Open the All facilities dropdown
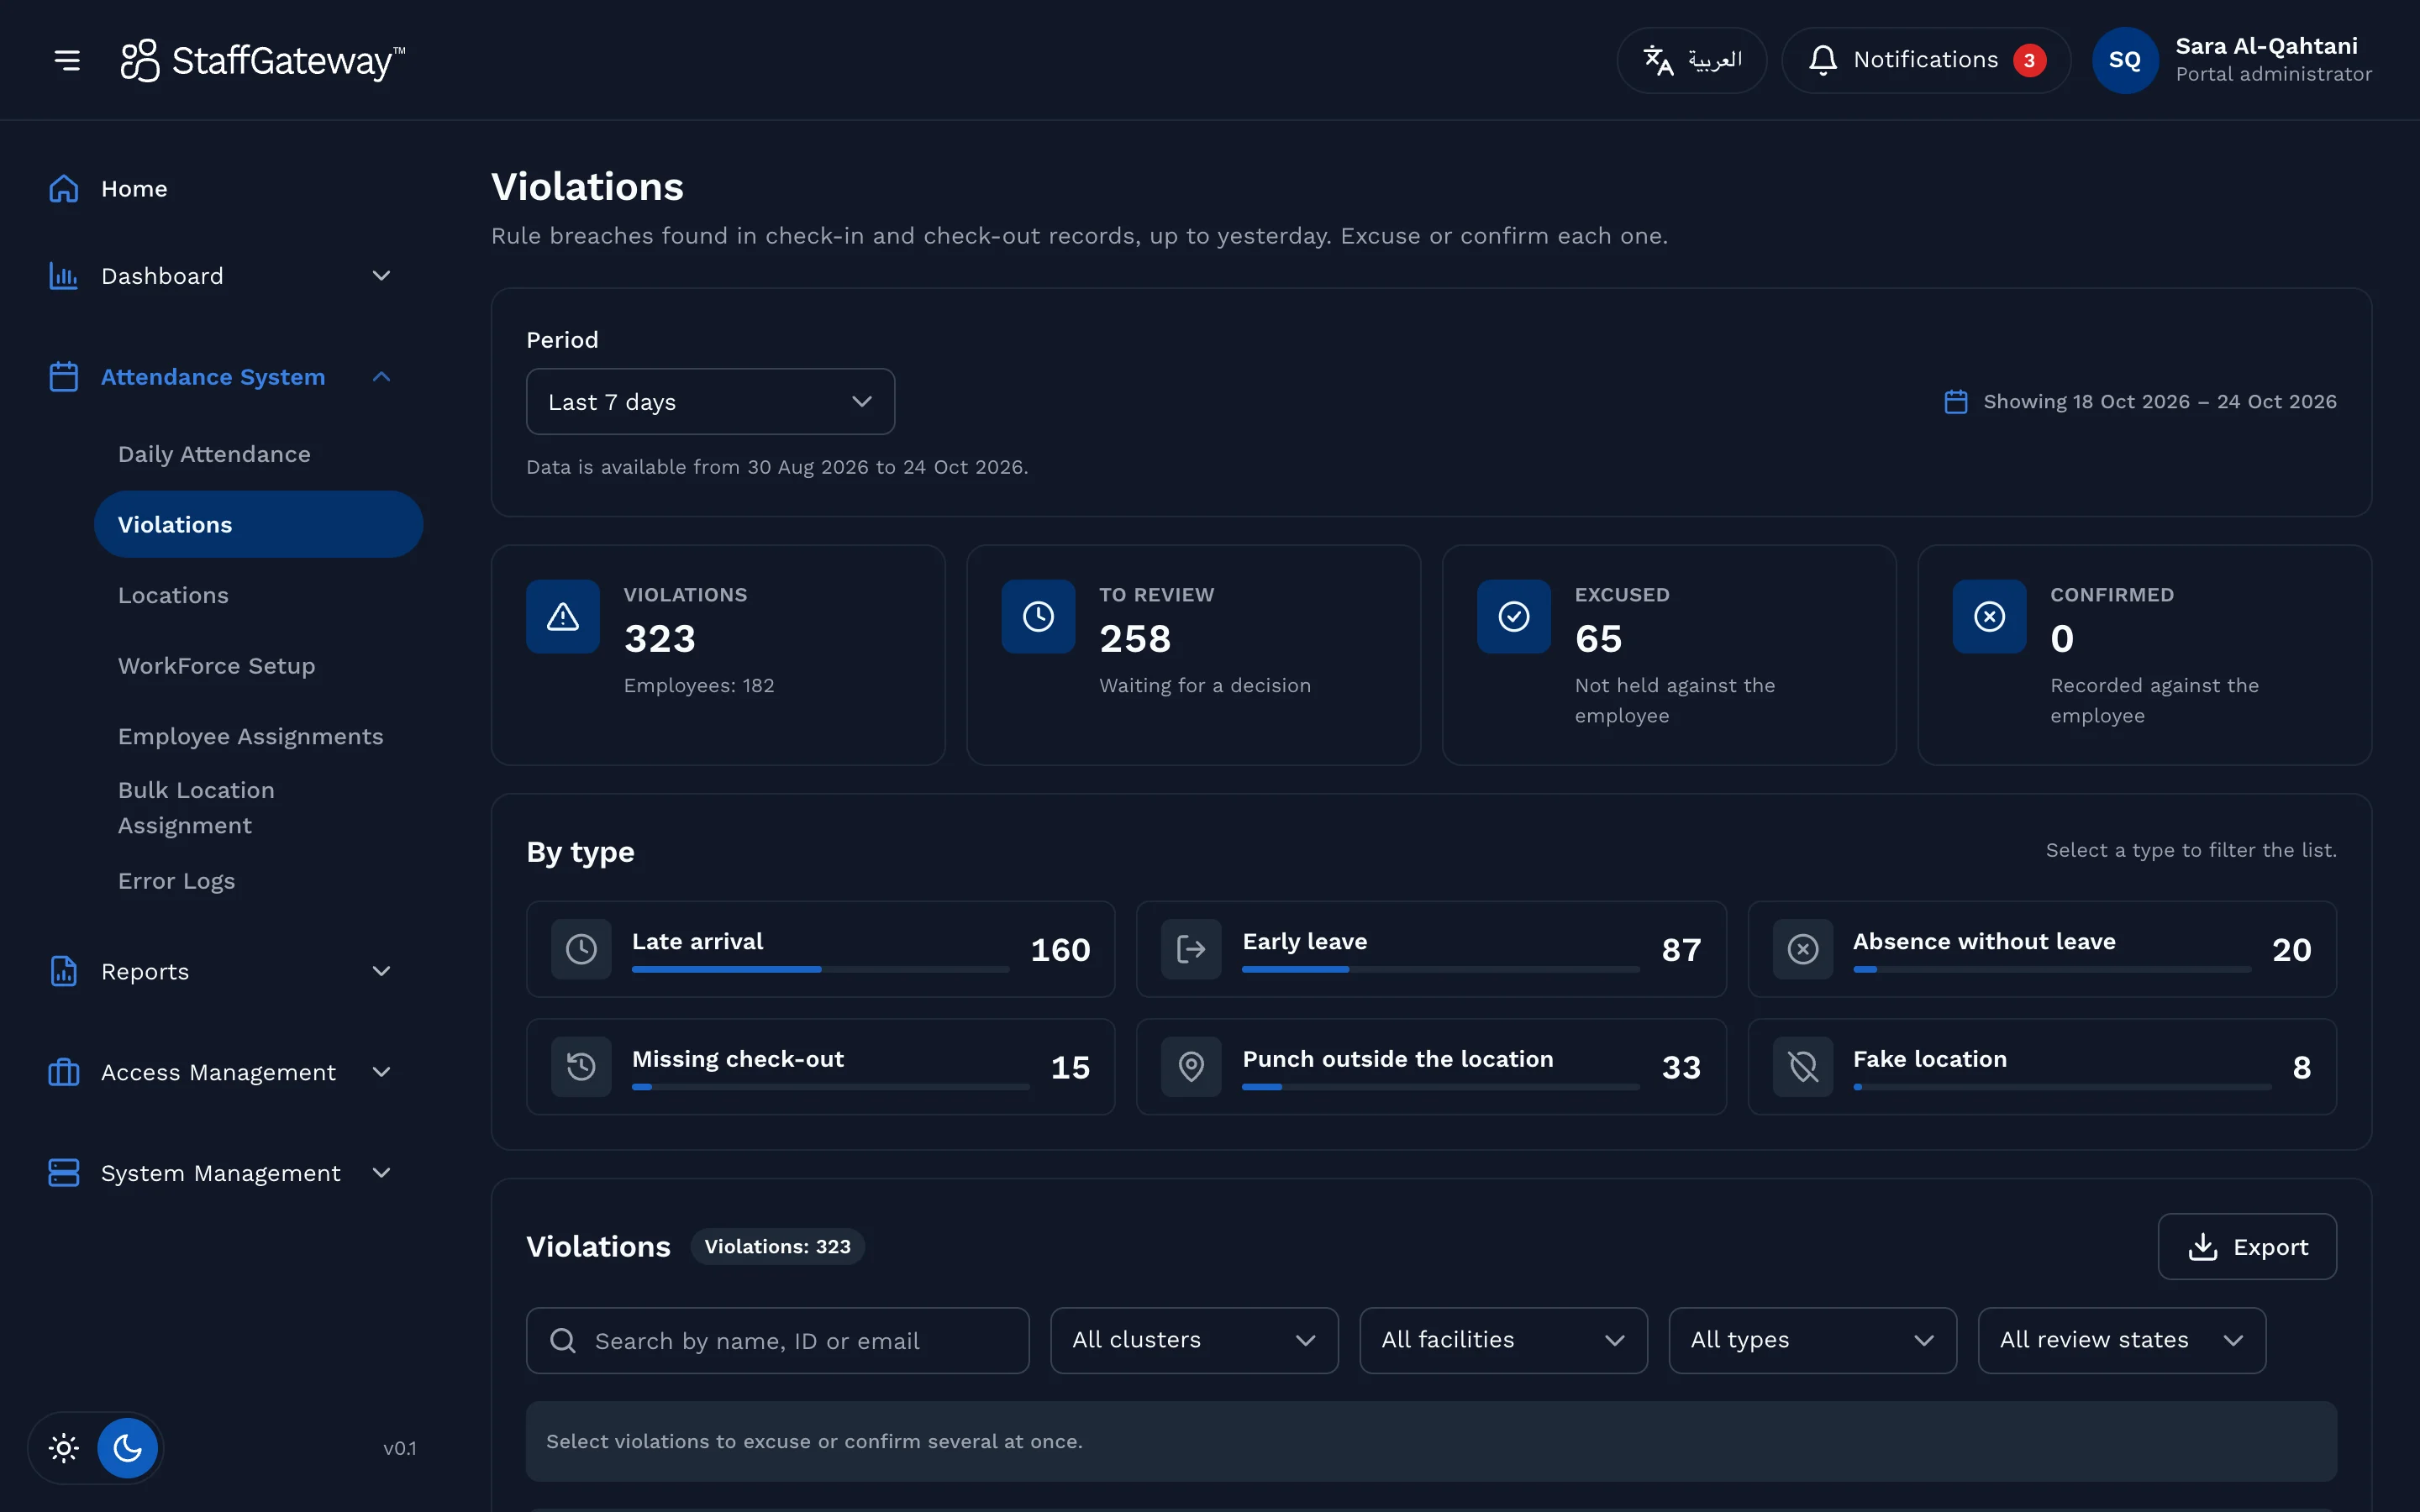The image size is (2420, 1512). (x=1503, y=1340)
